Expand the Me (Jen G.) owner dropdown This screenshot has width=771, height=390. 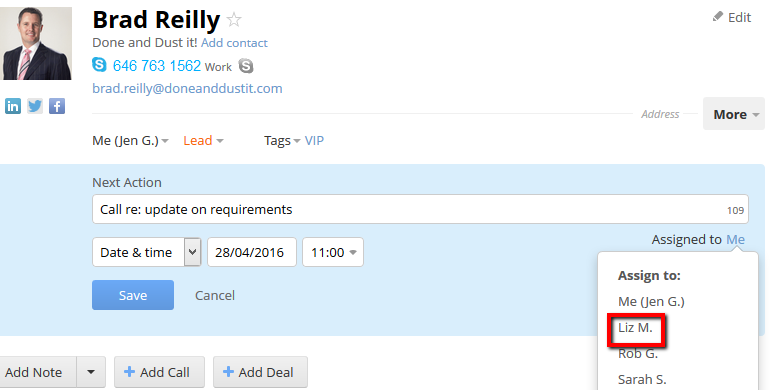[x=130, y=141]
